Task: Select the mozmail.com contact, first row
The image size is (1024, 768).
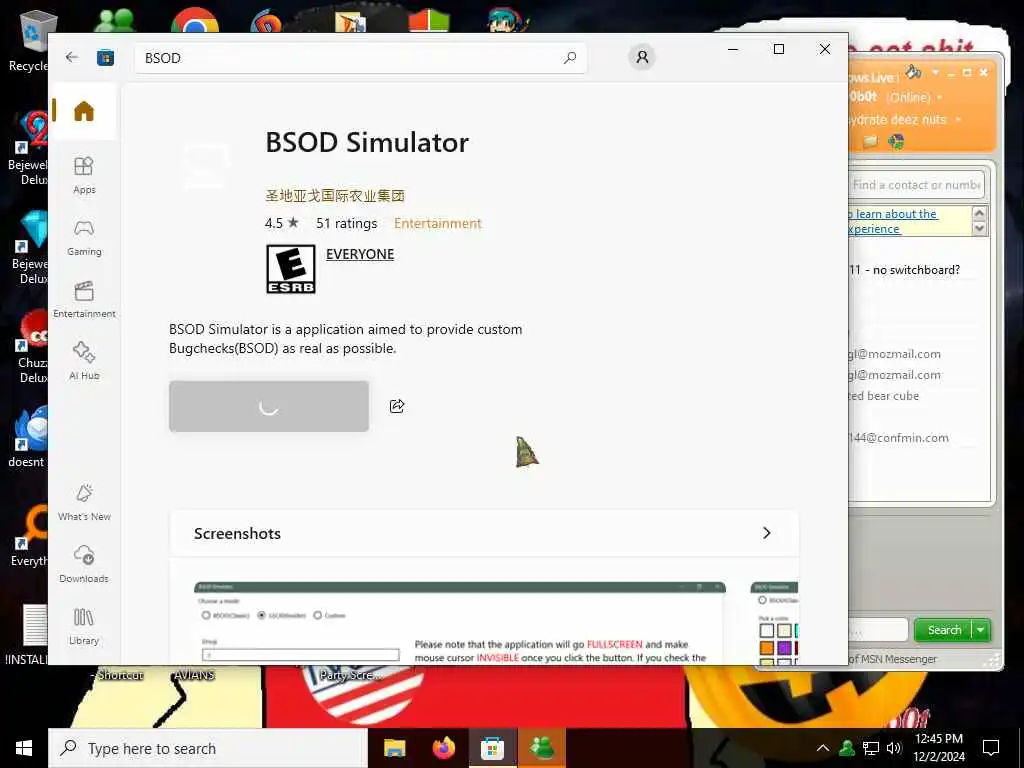Action: click(x=895, y=354)
